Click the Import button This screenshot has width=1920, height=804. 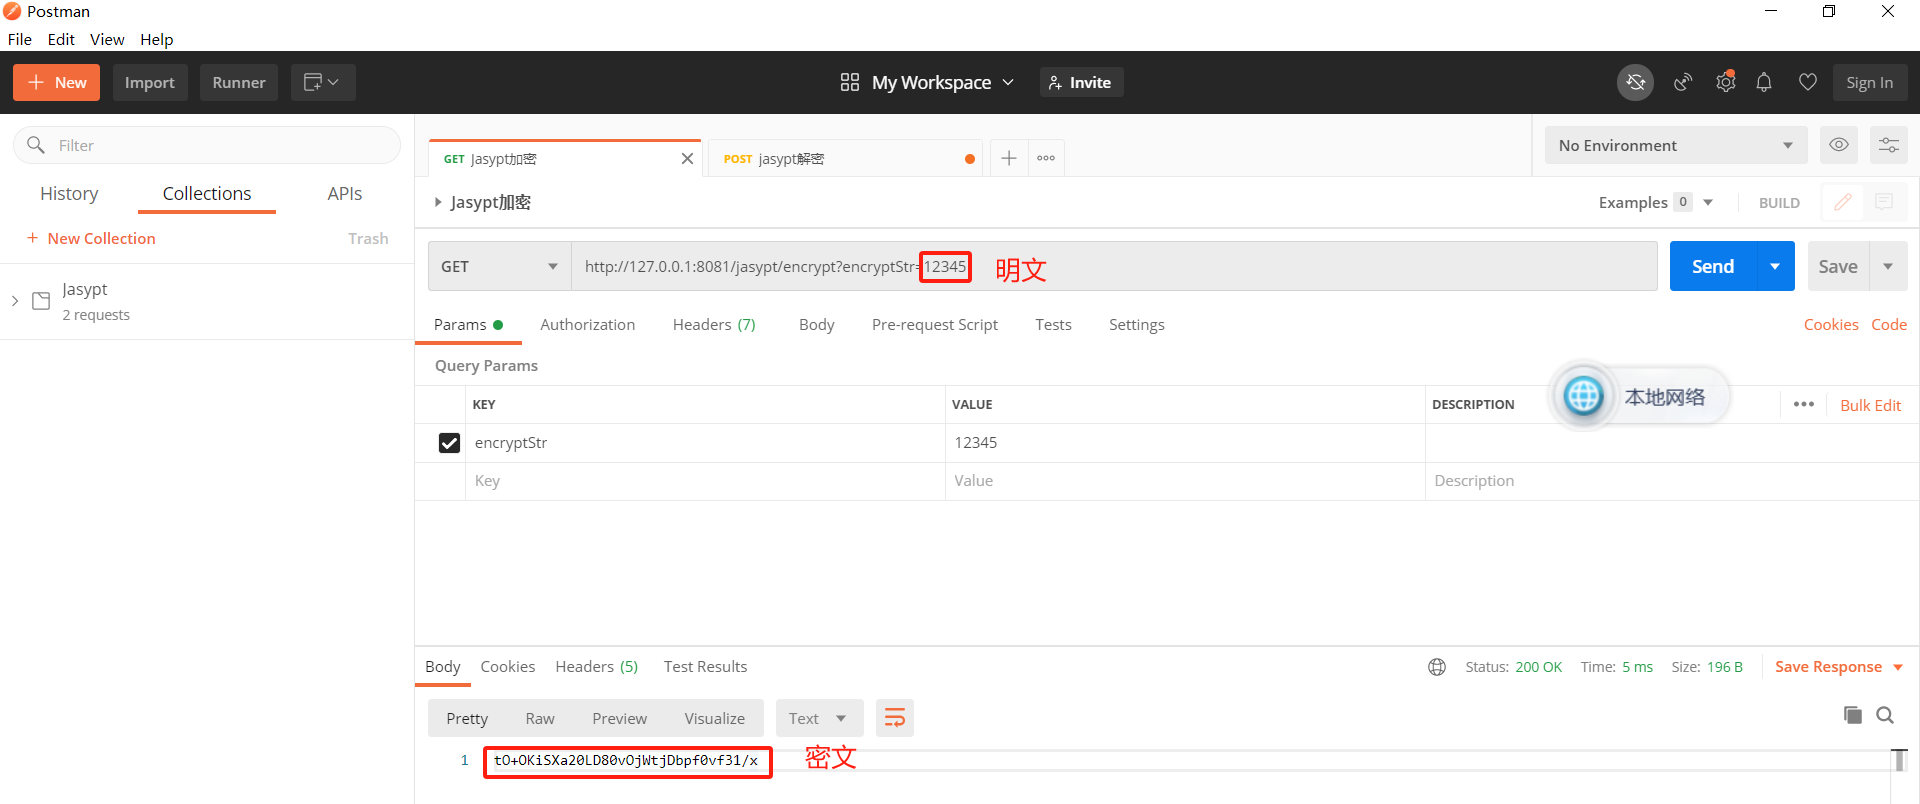[150, 82]
